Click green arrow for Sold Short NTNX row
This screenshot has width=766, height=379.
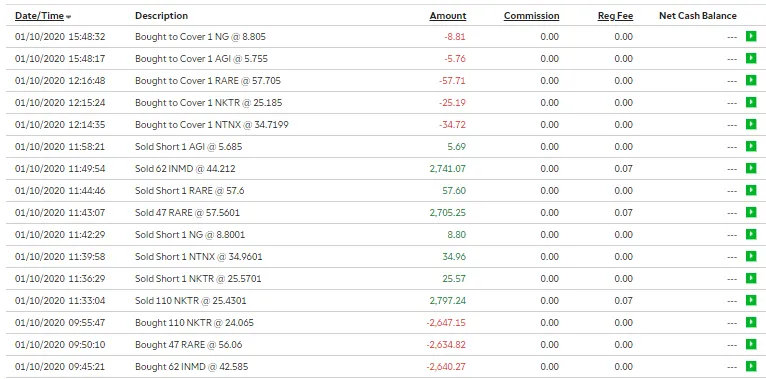pyautogui.click(x=751, y=256)
